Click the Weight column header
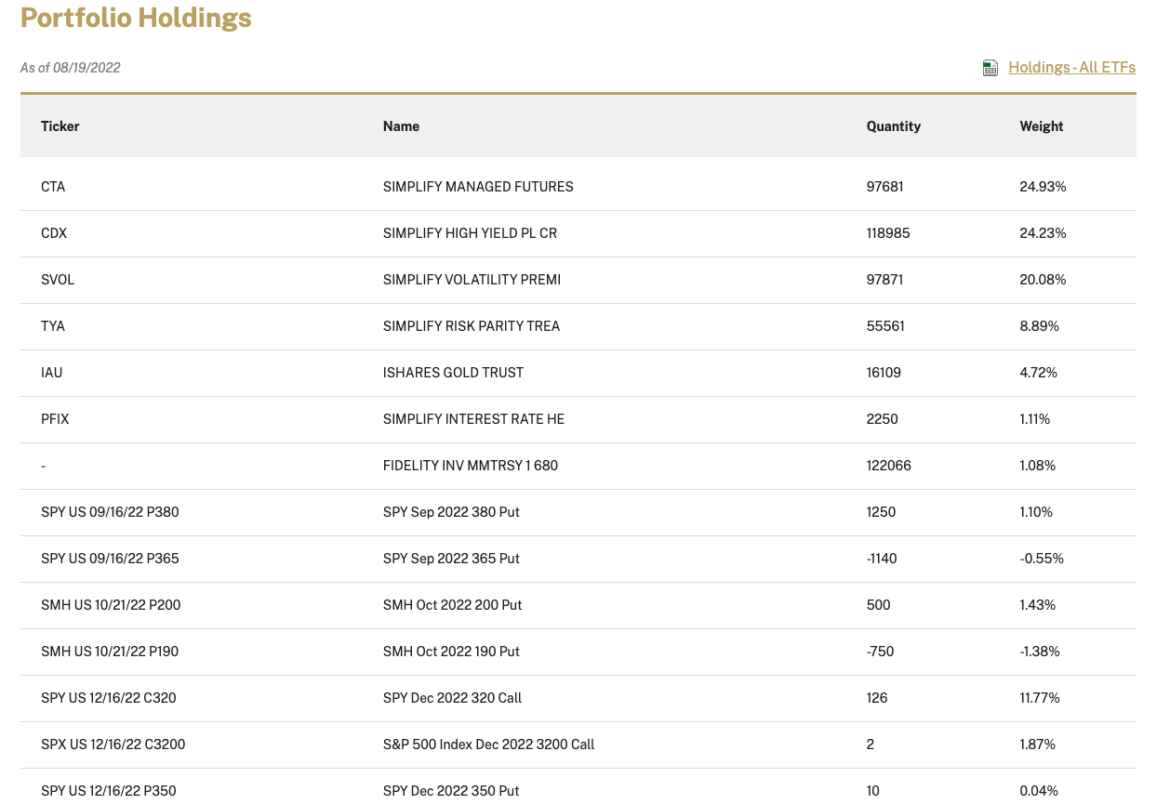This screenshot has width=1170, height=804. pos(1041,126)
